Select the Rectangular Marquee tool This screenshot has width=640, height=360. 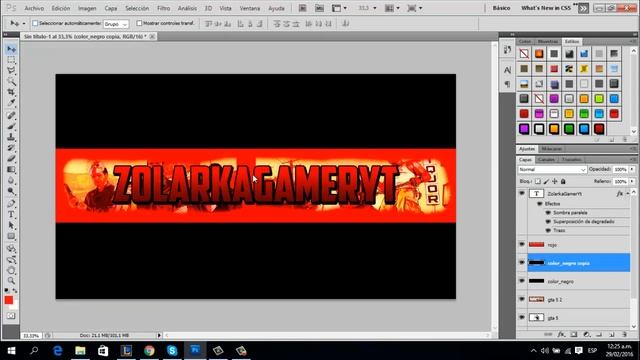[11, 60]
